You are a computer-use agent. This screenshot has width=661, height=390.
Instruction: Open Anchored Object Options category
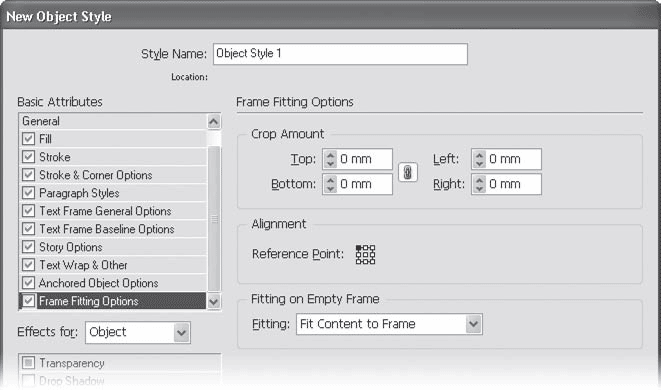click(113, 283)
